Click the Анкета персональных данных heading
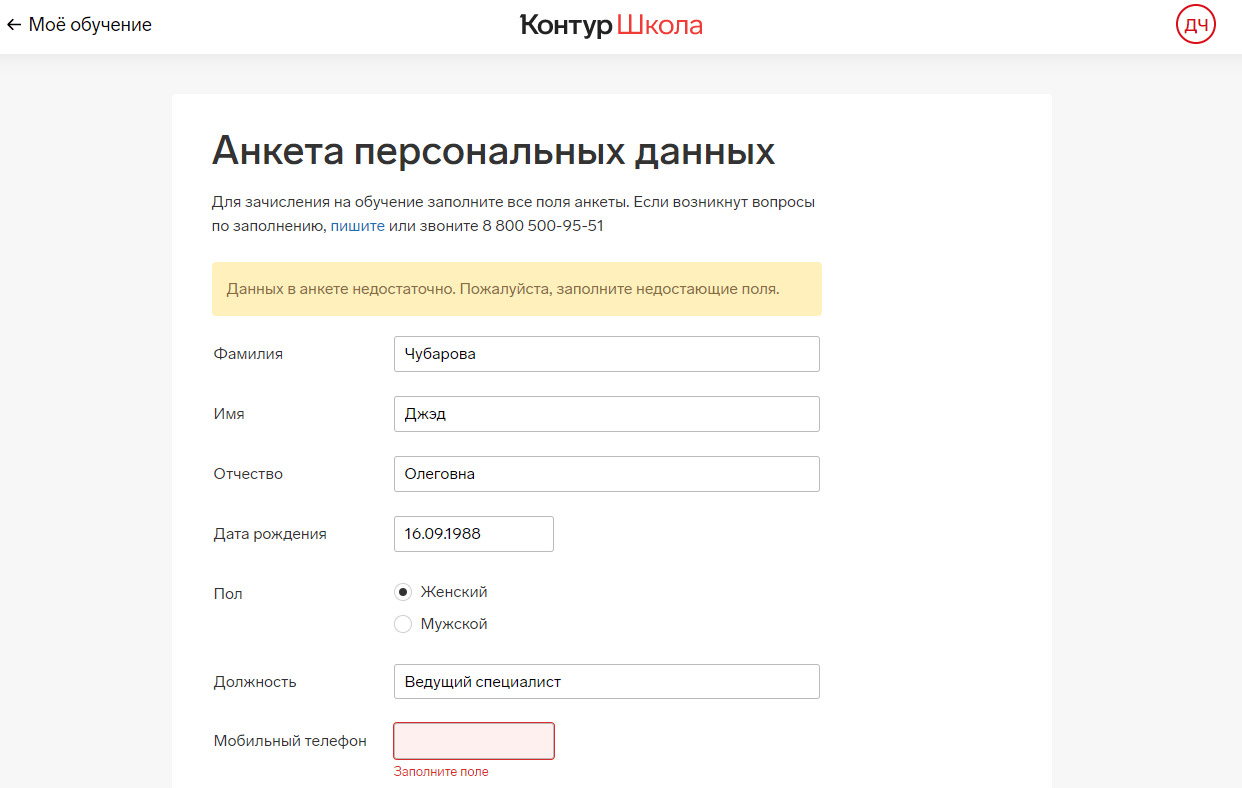The image size is (1242, 788). [x=493, y=151]
